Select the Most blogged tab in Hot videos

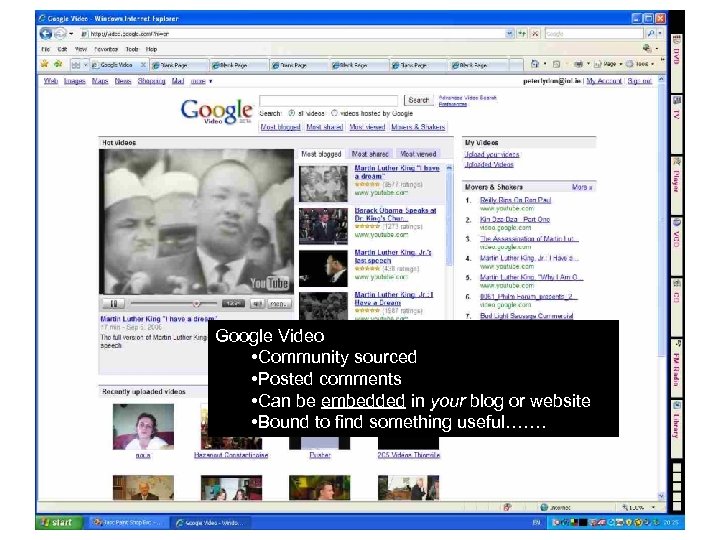(321, 154)
